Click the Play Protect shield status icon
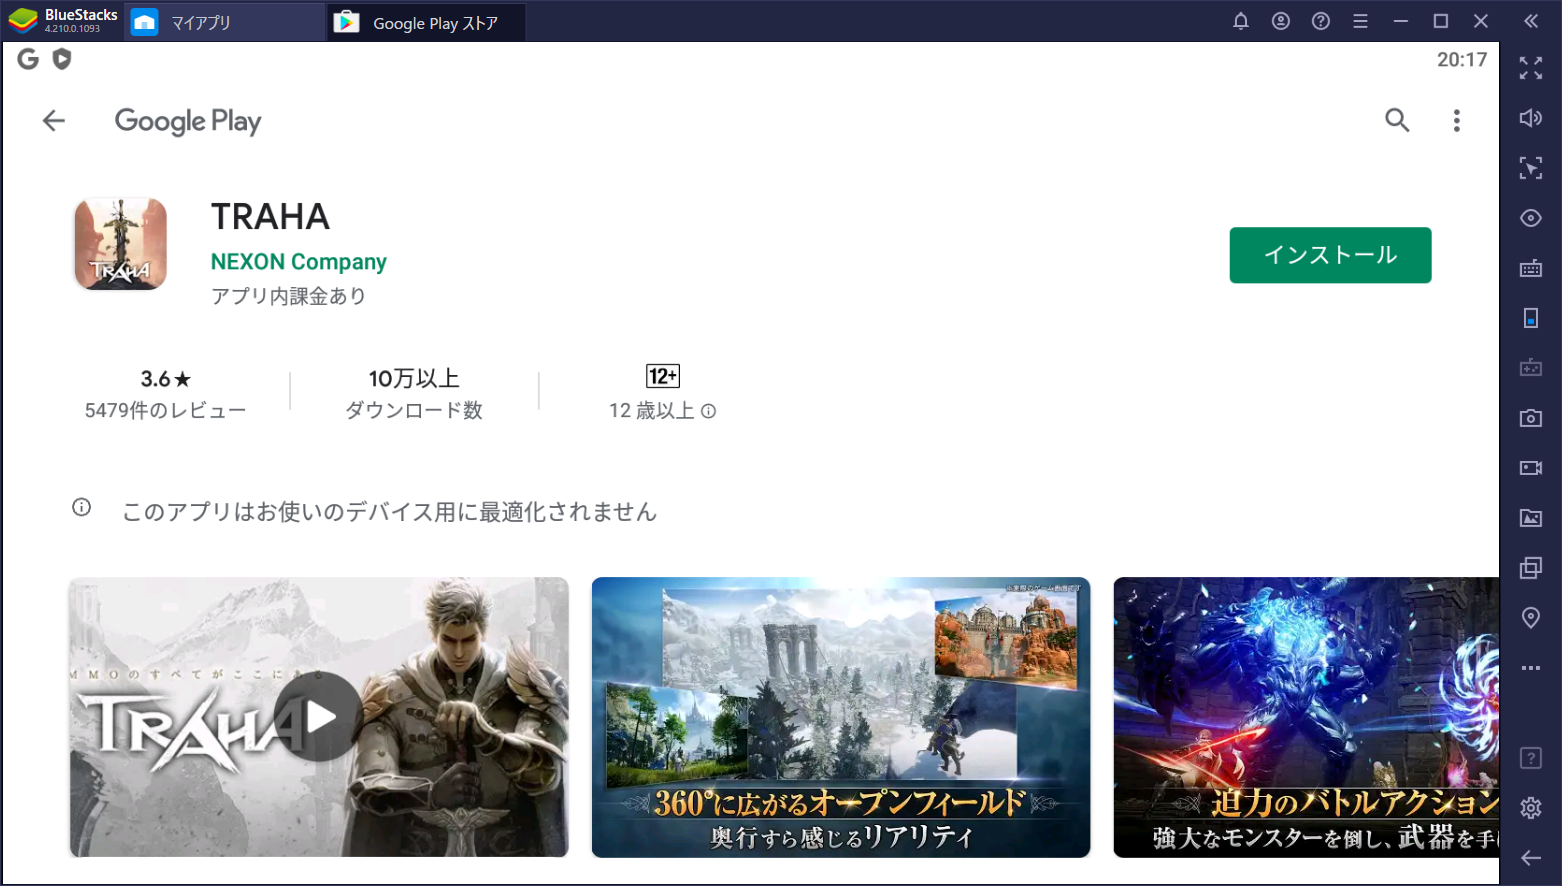Screen dimensions: 1562x886 tap(62, 59)
